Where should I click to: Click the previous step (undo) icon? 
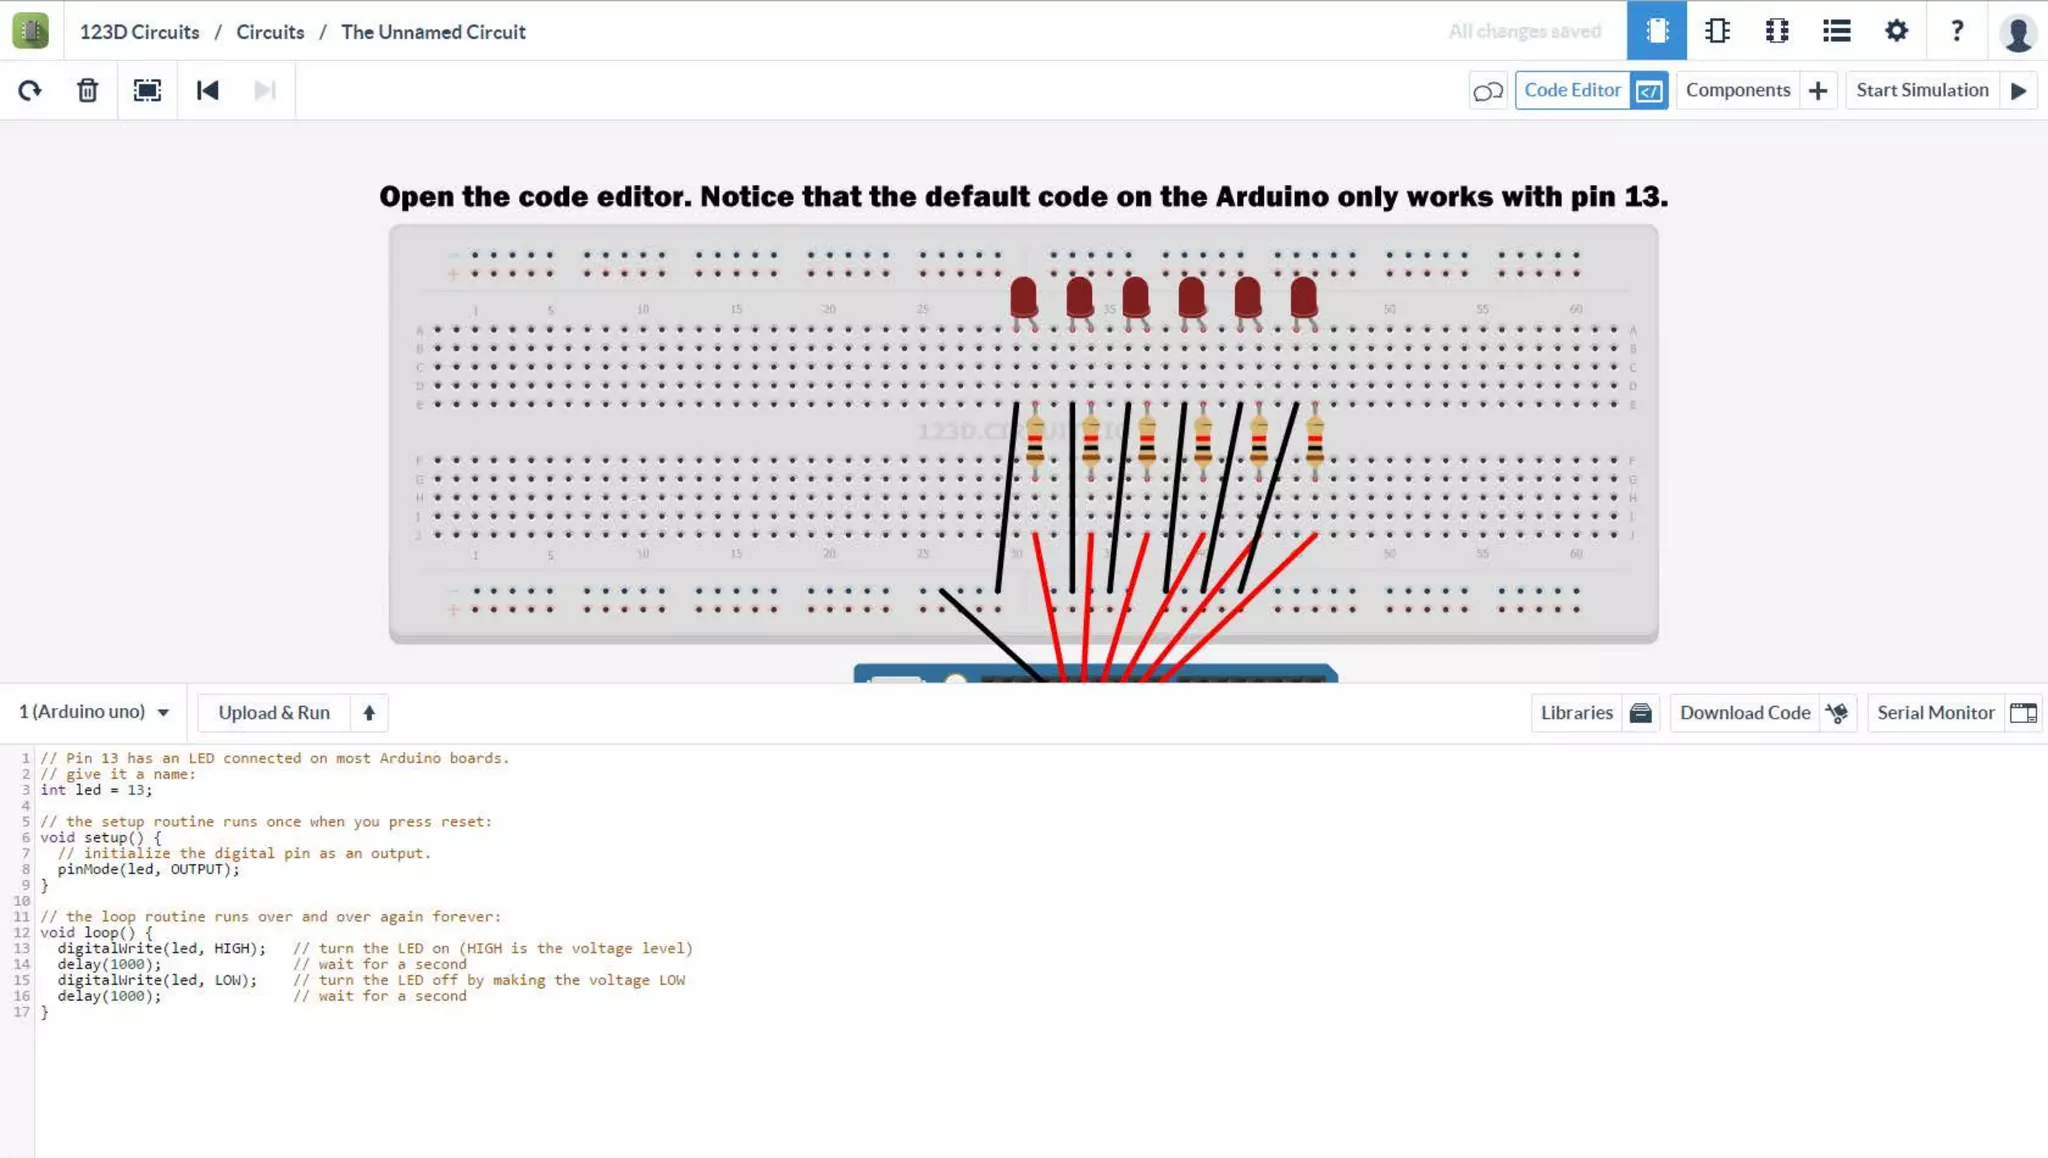(207, 91)
